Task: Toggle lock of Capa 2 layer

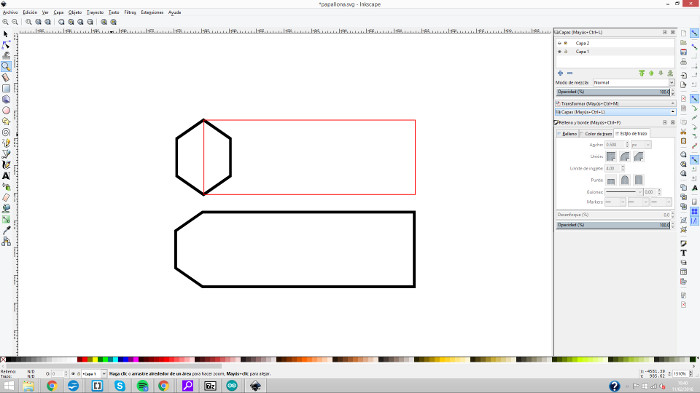Action: (x=566, y=43)
